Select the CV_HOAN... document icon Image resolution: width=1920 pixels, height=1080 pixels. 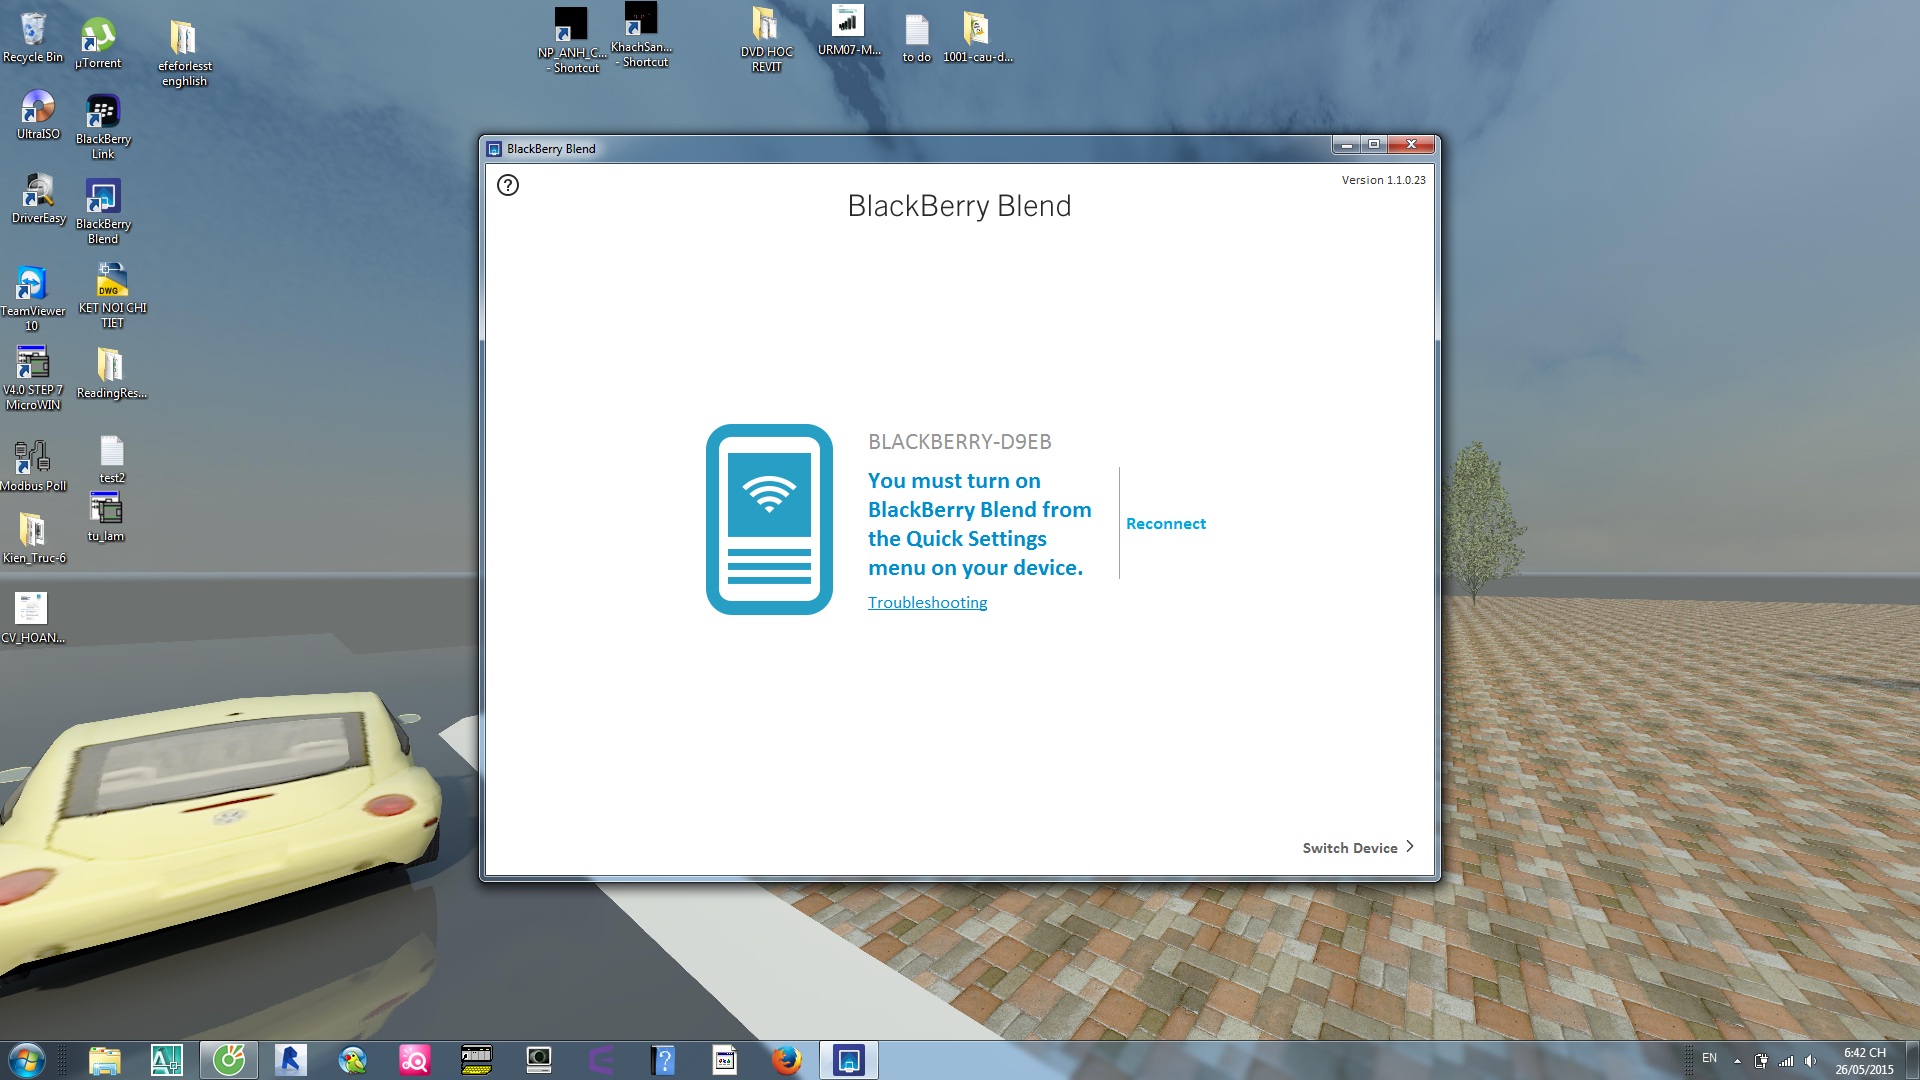[x=32, y=617]
